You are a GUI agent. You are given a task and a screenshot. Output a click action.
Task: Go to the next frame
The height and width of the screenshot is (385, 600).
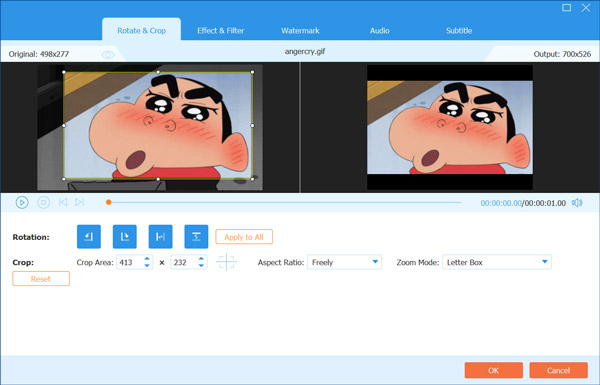(x=79, y=202)
